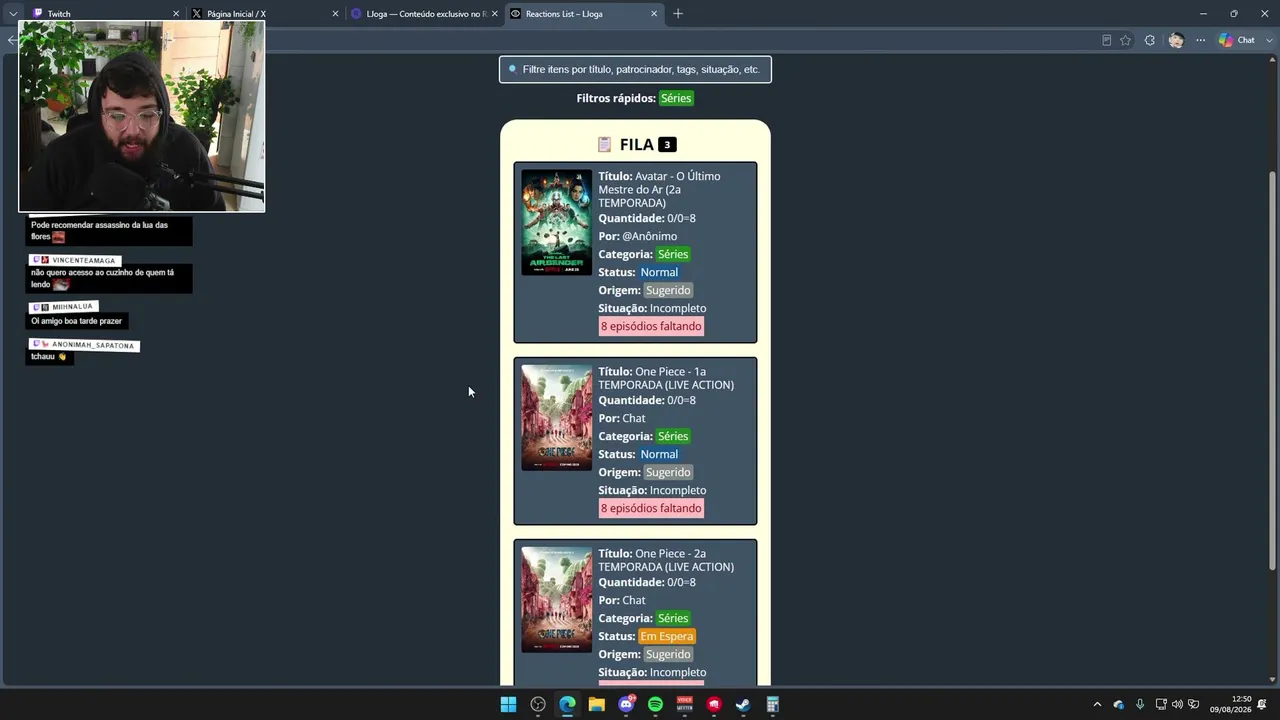The height and width of the screenshot is (720, 1280).
Task: Show hidden system tray icons
Action: [x=1097, y=704]
